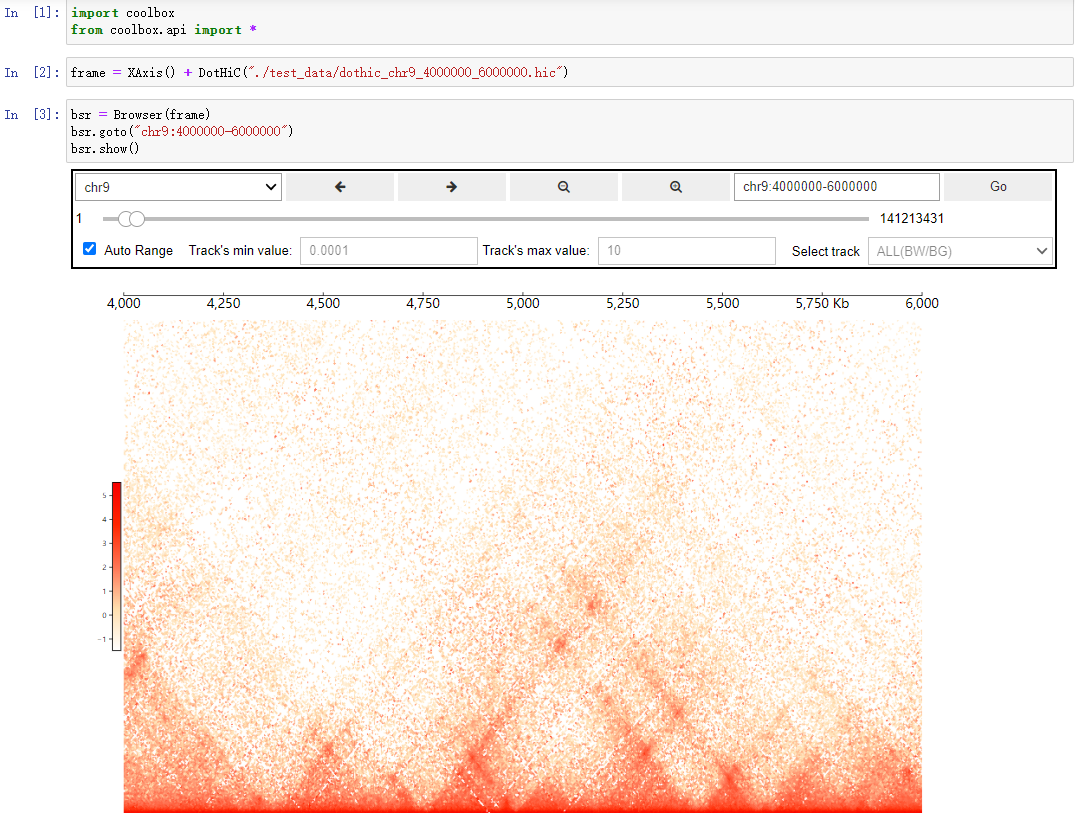Click the .hic file path string in cell 2
Viewport: 1075px width, 820px height.
pyautogui.click(x=405, y=73)
